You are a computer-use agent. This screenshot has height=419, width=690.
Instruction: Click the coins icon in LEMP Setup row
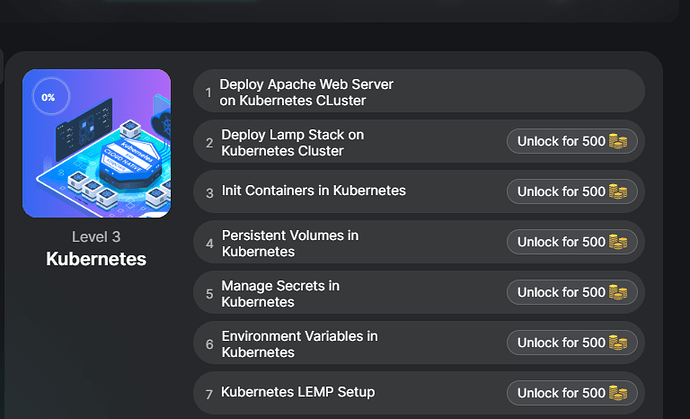click(x=618, y=393)
